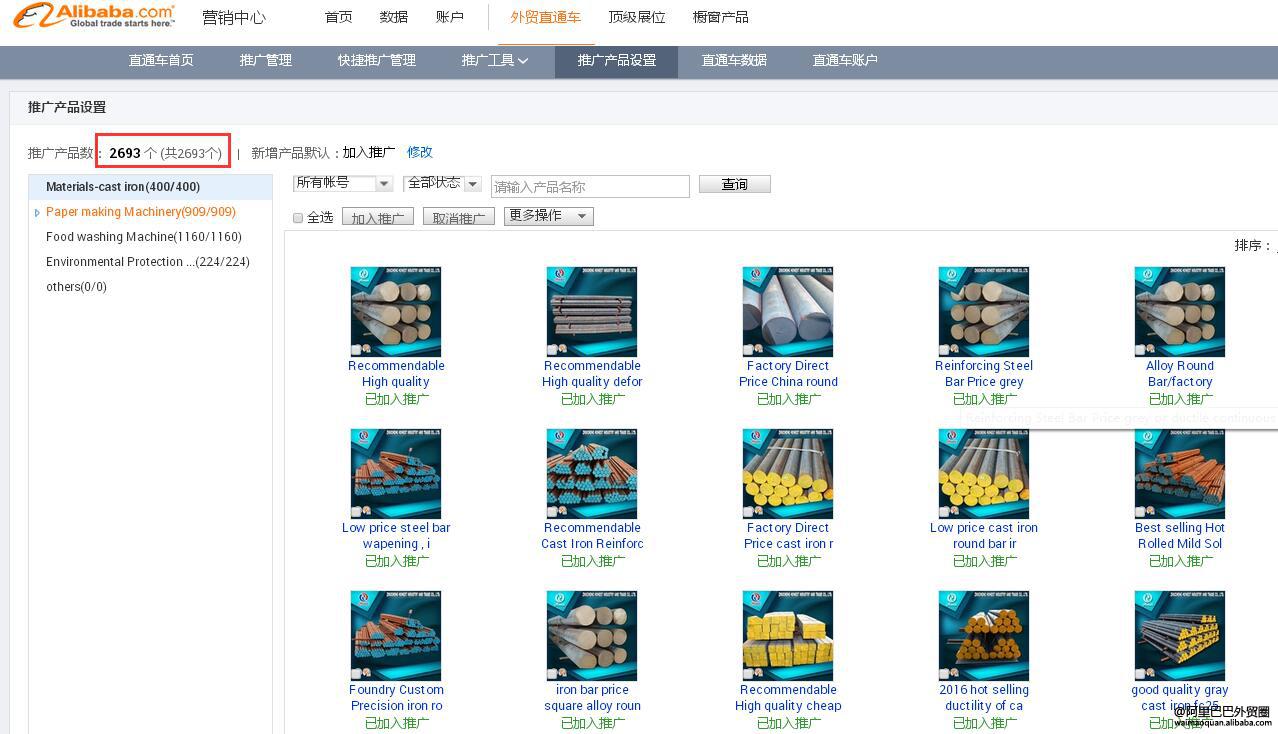This screenshot has width=1278, height=734.
Task: Open 'iron bar price square alloy roun' link
Action: pos(592,698)
